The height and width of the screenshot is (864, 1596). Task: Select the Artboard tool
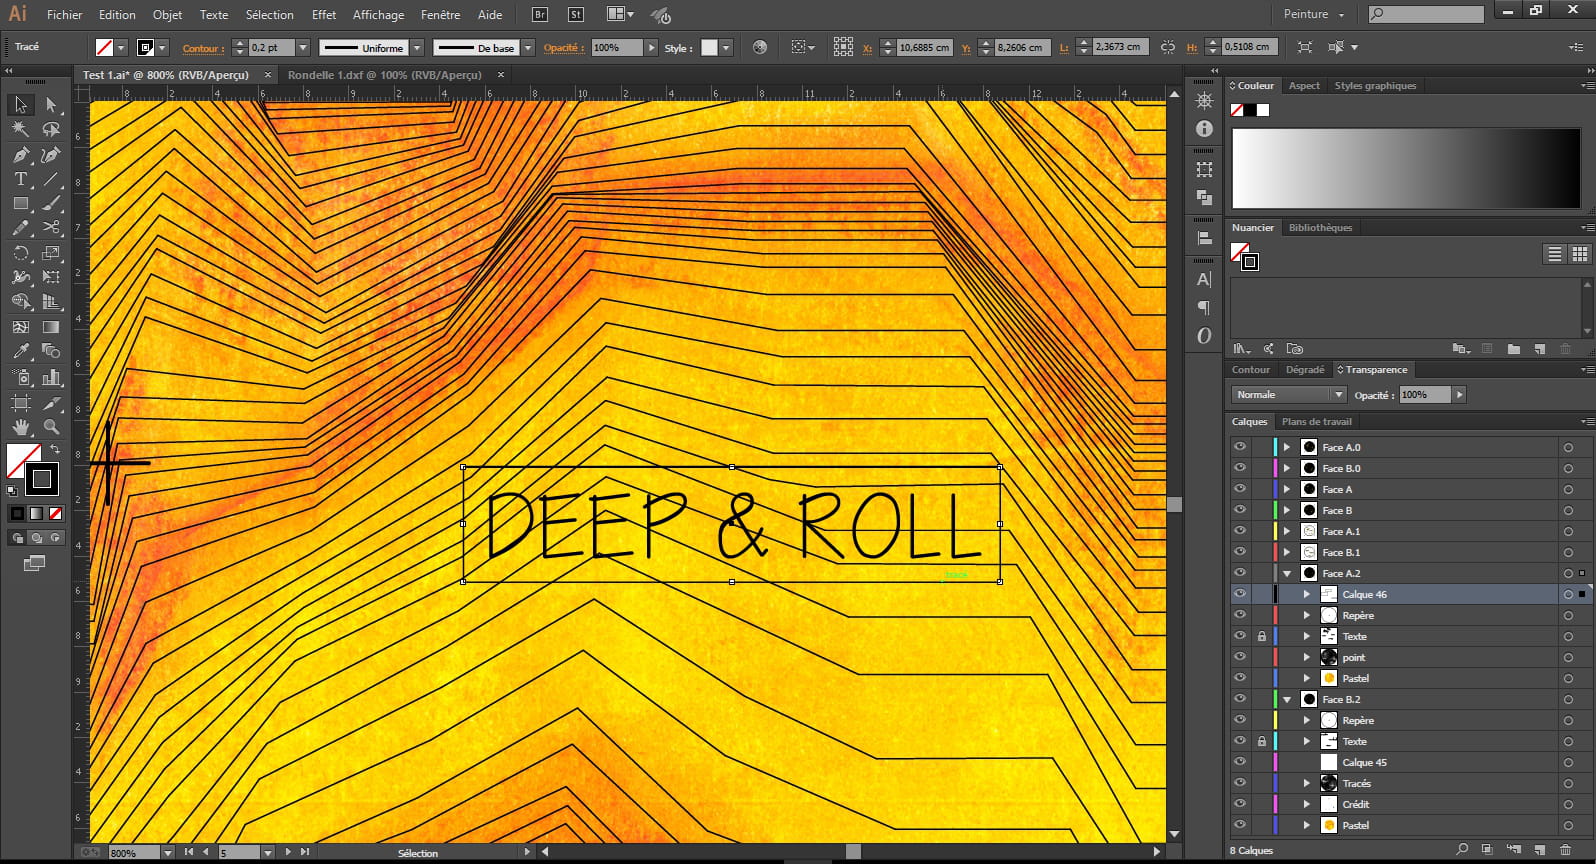20,402
